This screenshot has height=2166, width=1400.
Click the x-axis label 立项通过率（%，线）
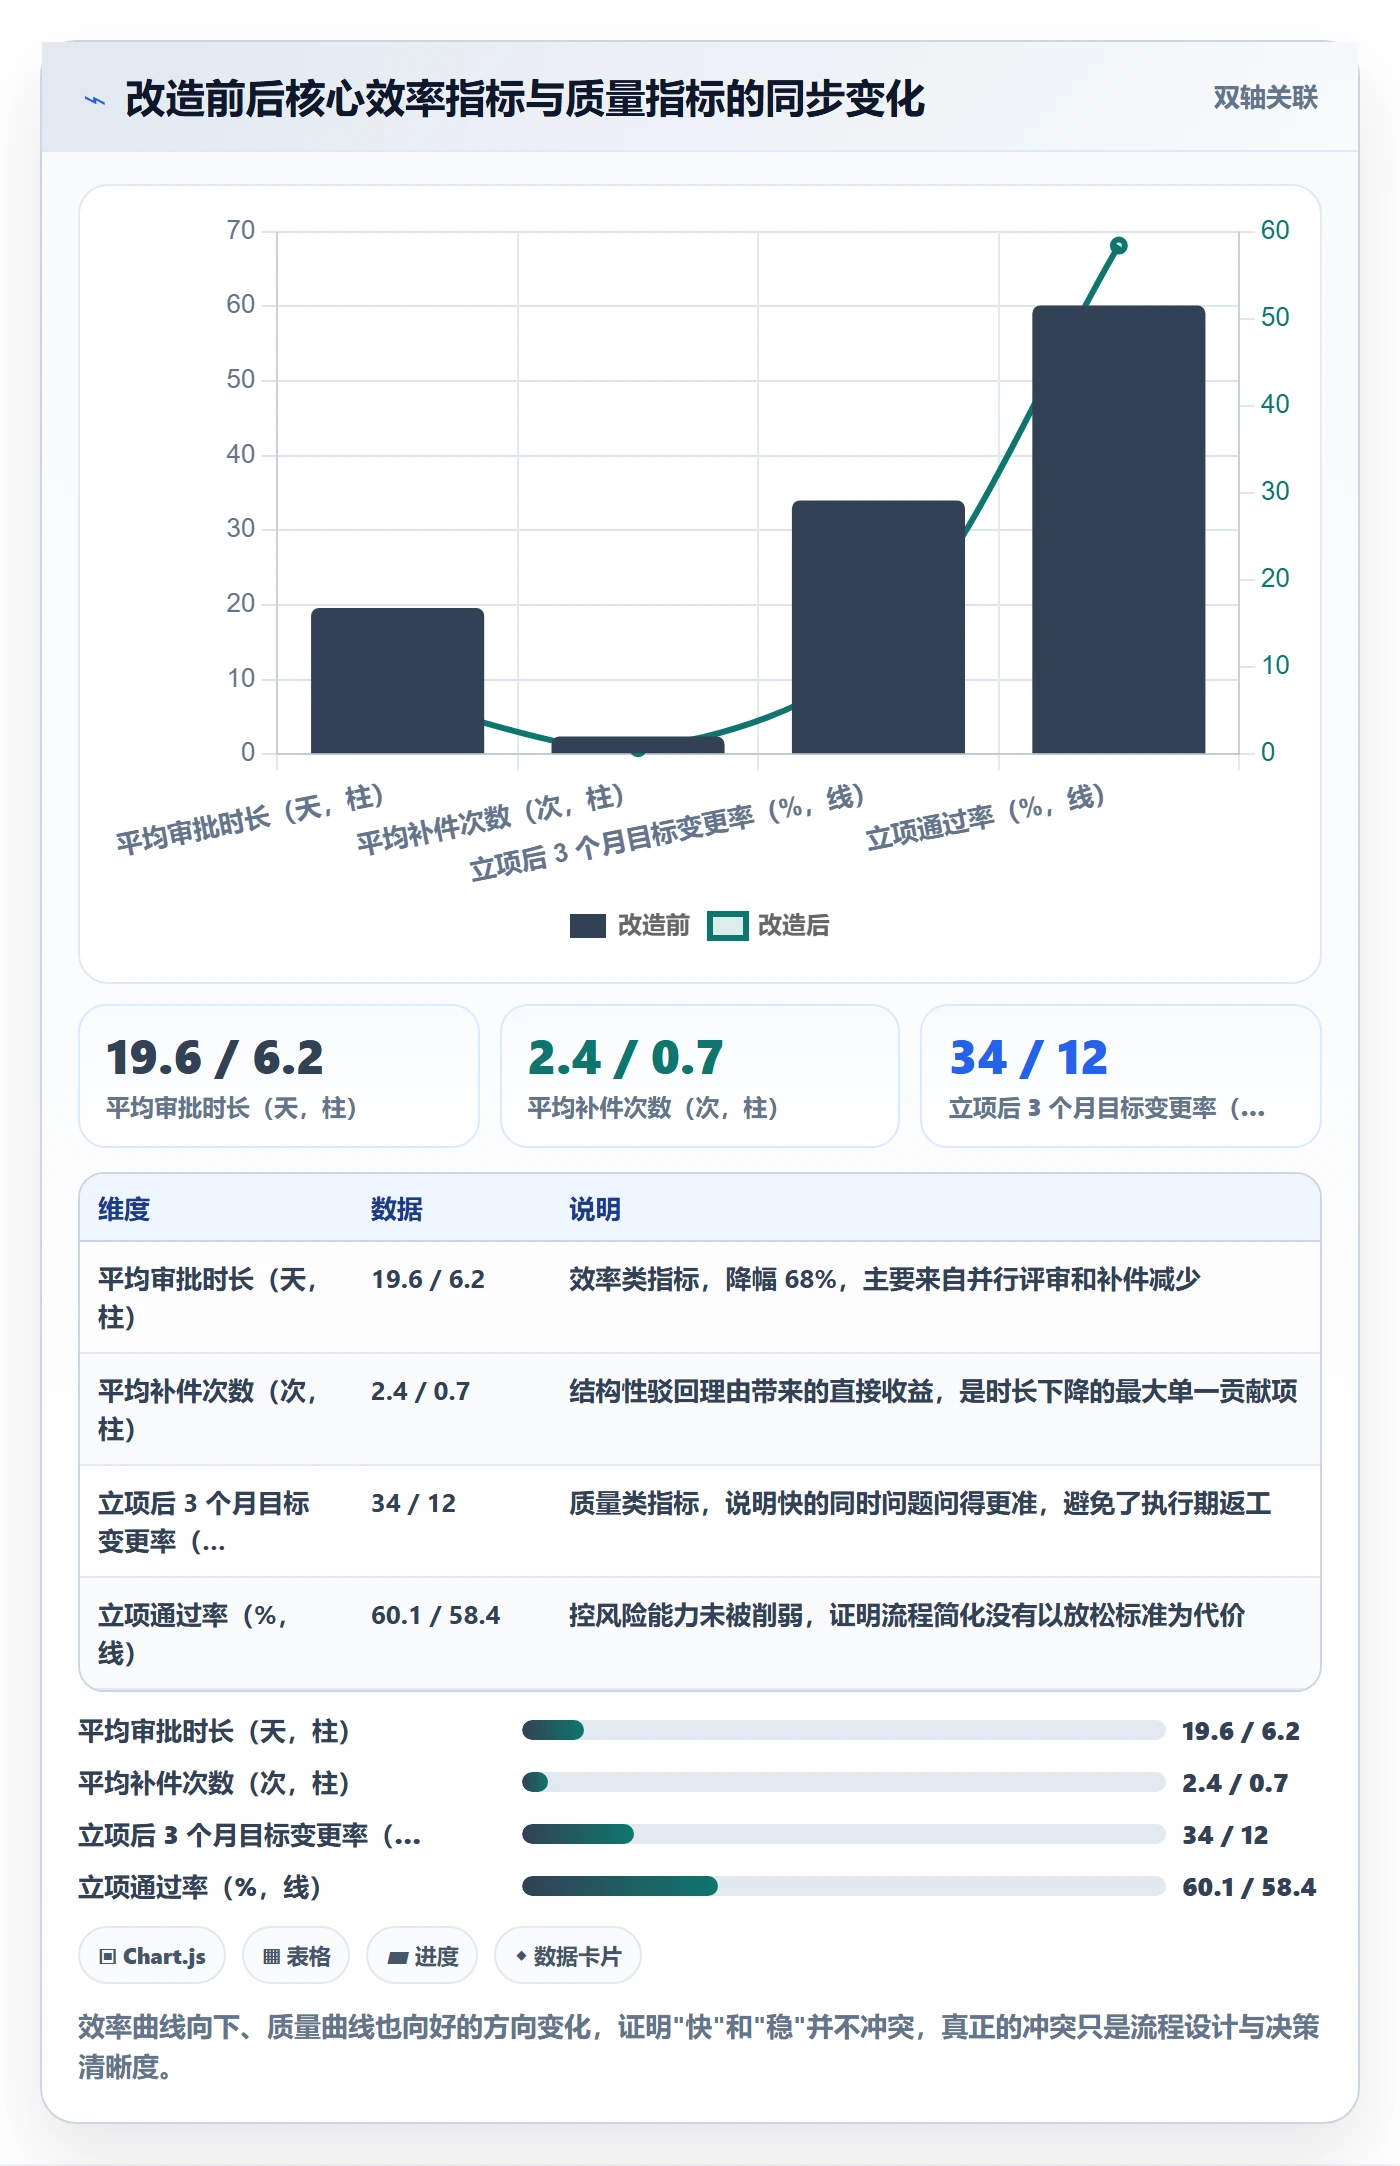click(x=984, y=818)
